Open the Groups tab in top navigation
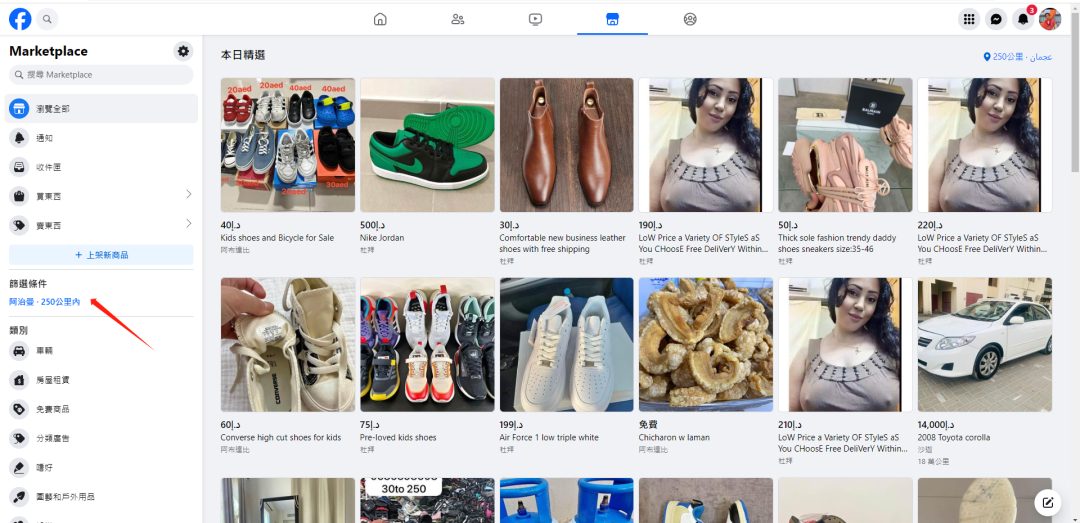This screenshot has height=523, width=1080. [x=690, y=19]
